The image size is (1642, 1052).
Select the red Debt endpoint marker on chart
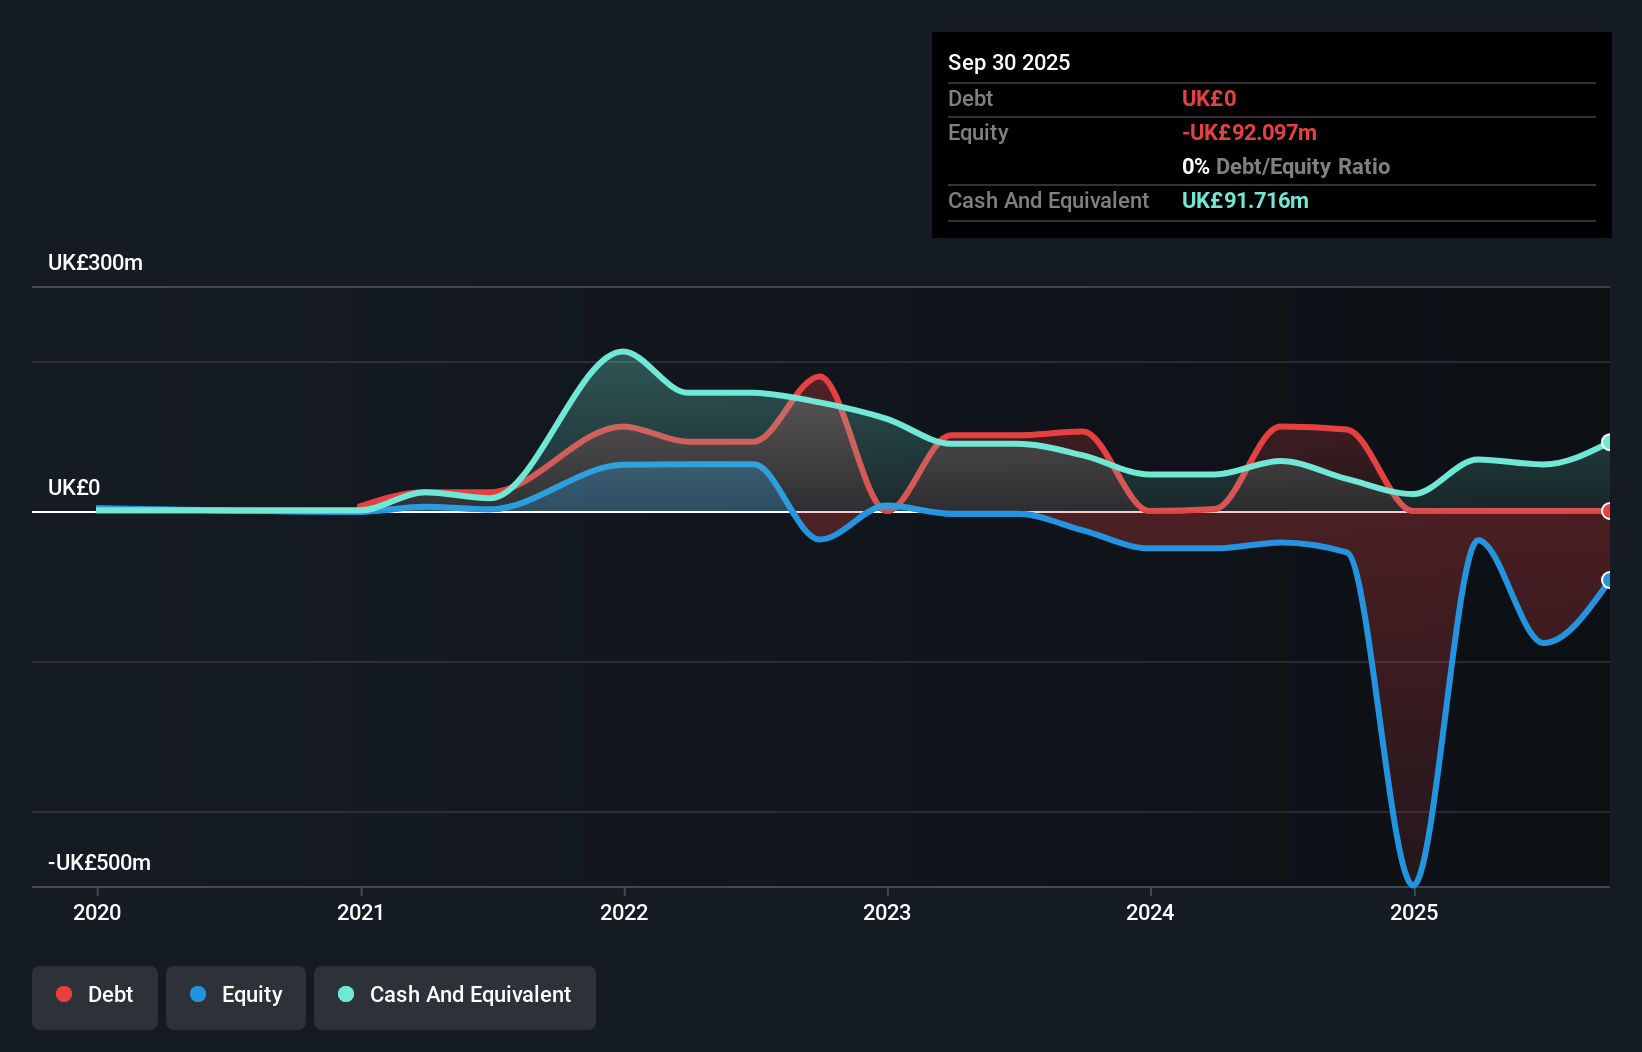[x=1608, y=511]
